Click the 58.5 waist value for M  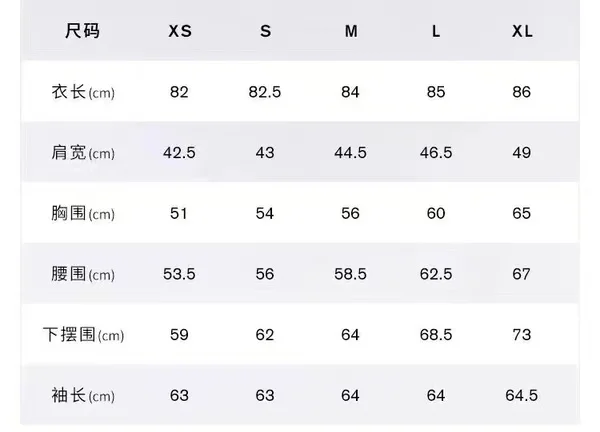[x=351, y=274]
